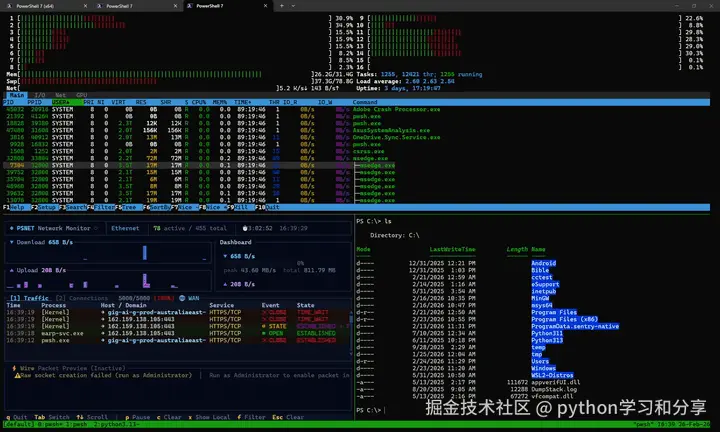Click the WSL2-Distros directory name
Viewport: 720px width, 432px height.
coord(552,375)
